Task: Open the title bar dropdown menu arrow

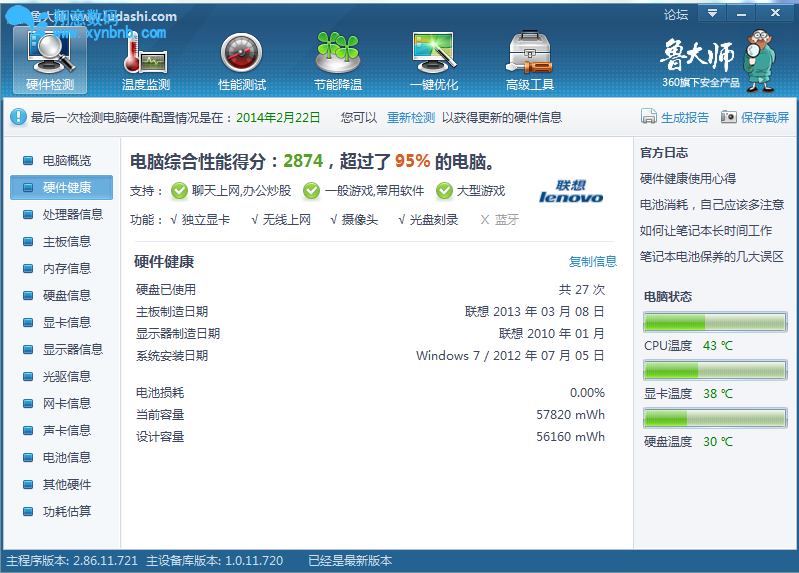Action: click(x=712, y=13)
